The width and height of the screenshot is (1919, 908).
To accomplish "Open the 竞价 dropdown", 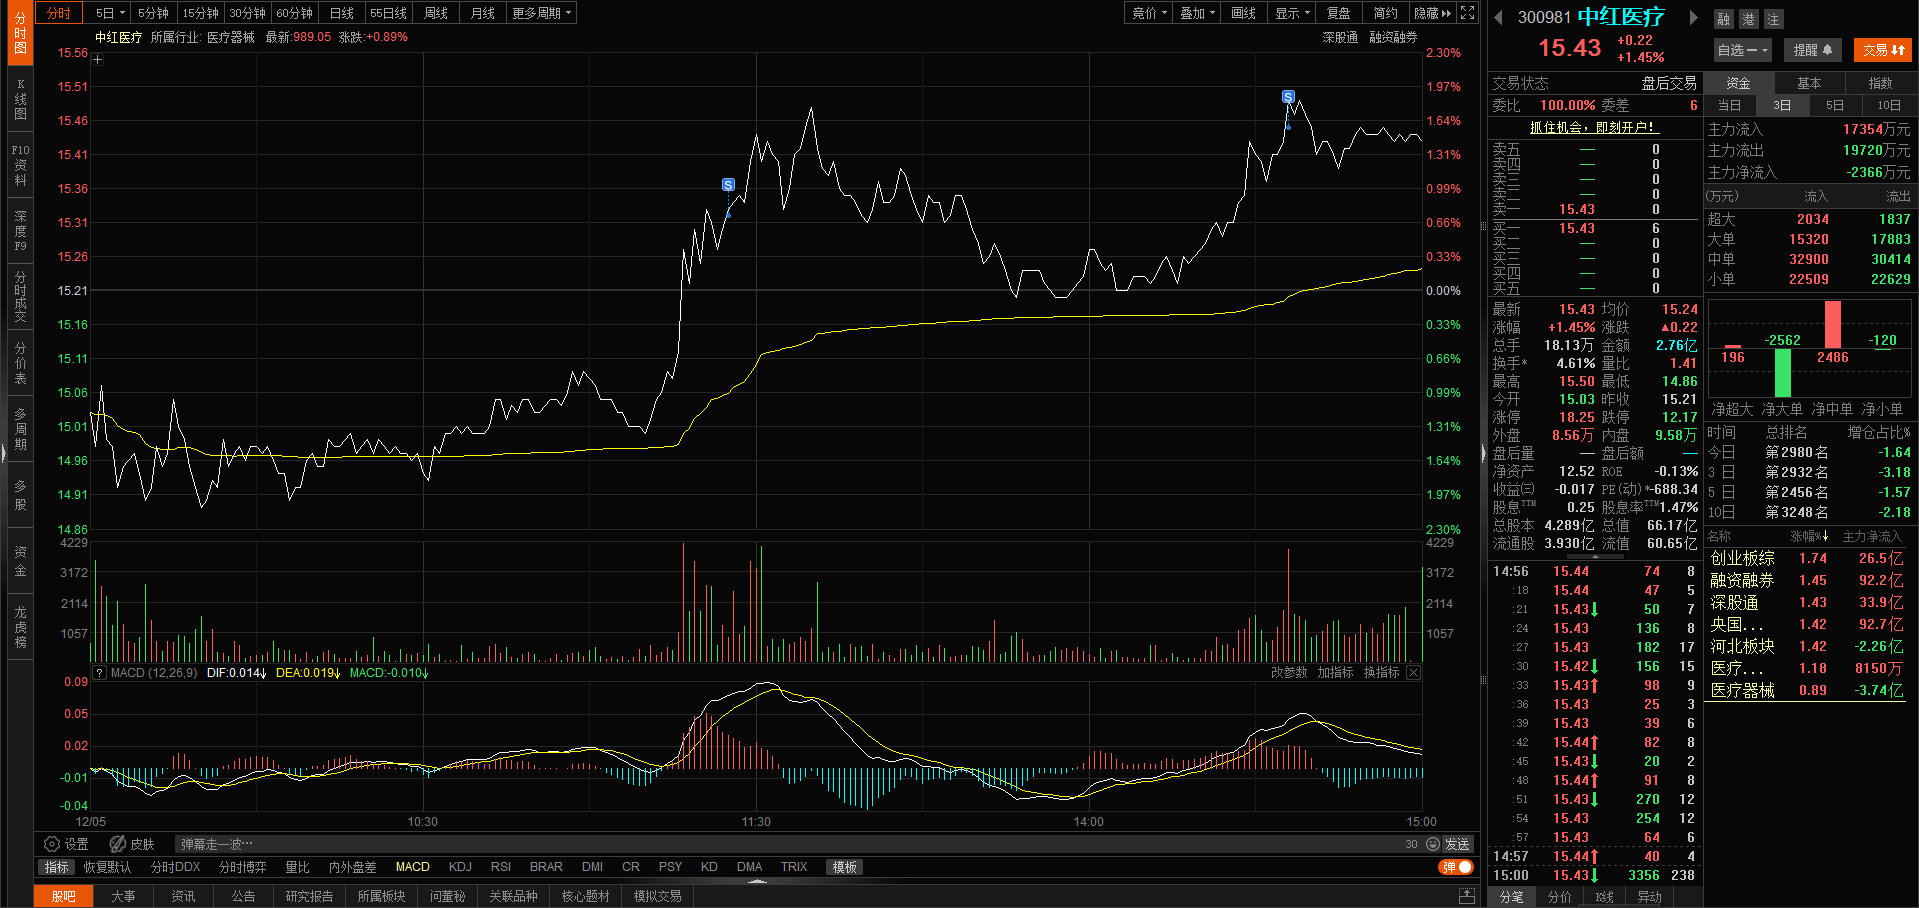I will 1150,13.
